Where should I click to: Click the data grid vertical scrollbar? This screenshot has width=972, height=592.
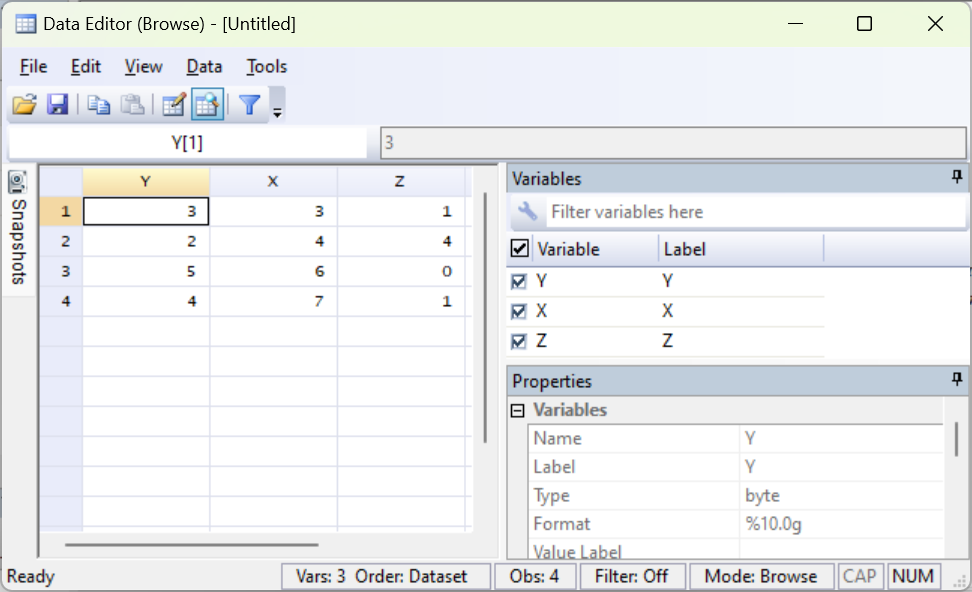coord(485,317)
